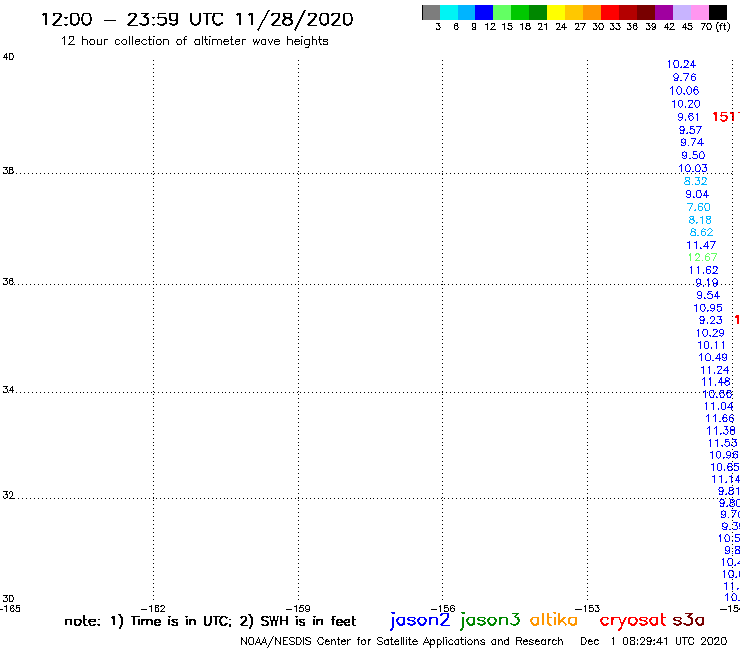Click the note 'Time is in UTC; SWH is in feet'
This screenshot has height=650, width=740.
(x=210, y=621)
